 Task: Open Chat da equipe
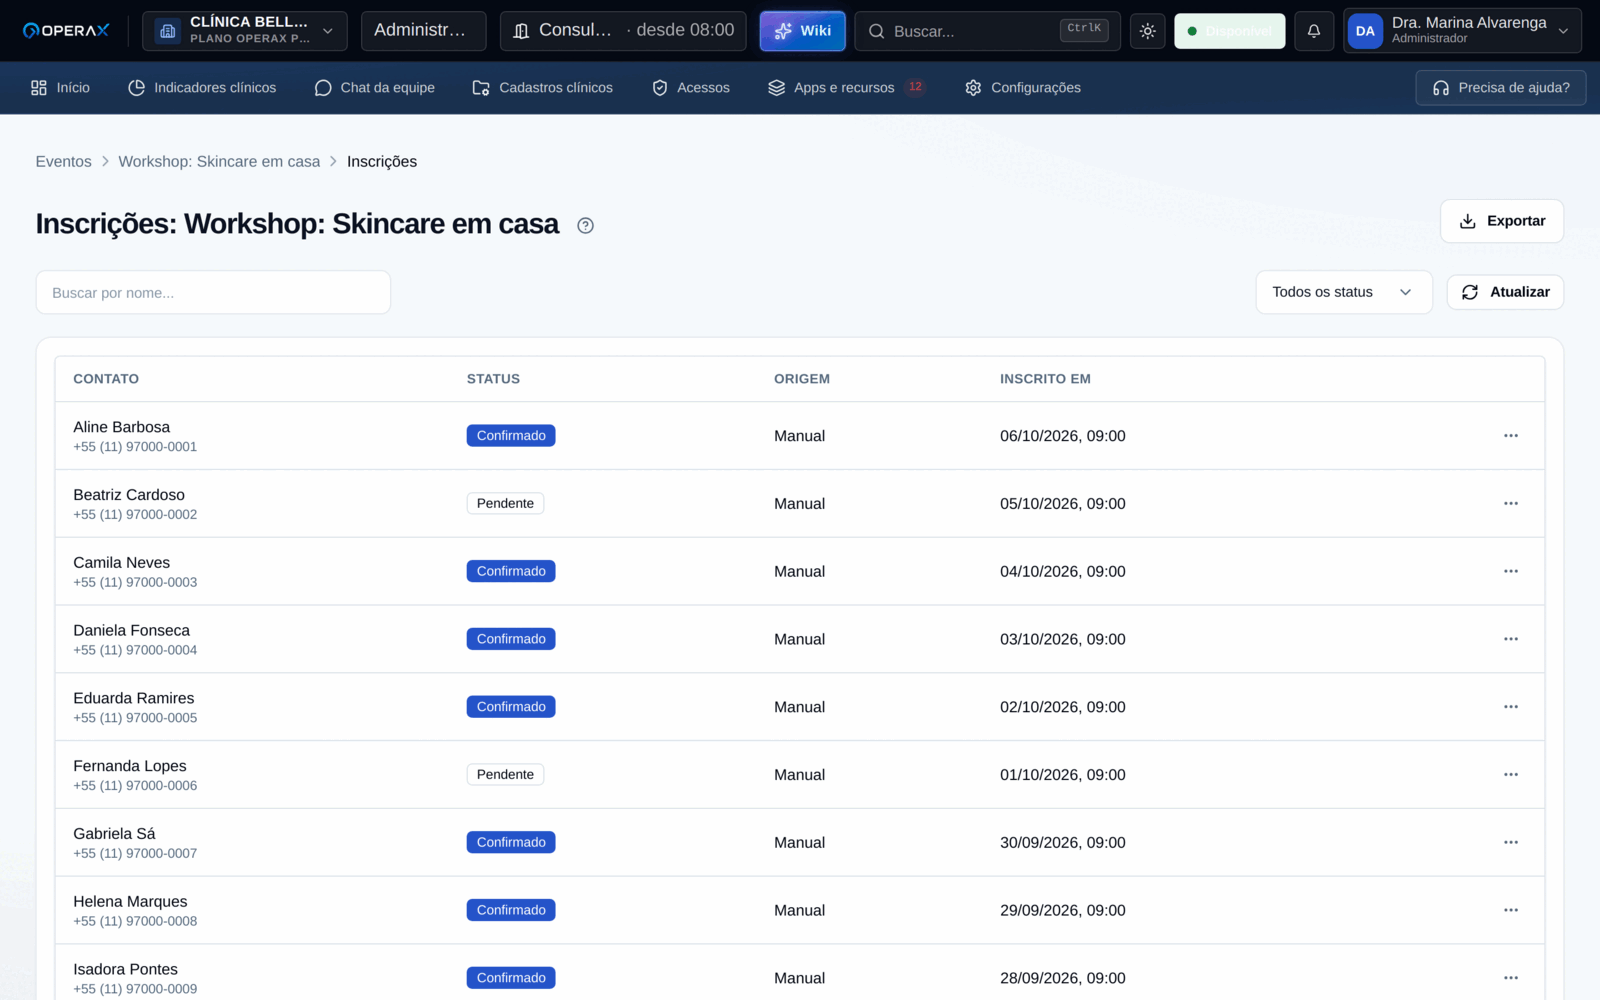(x=374, y=88)
